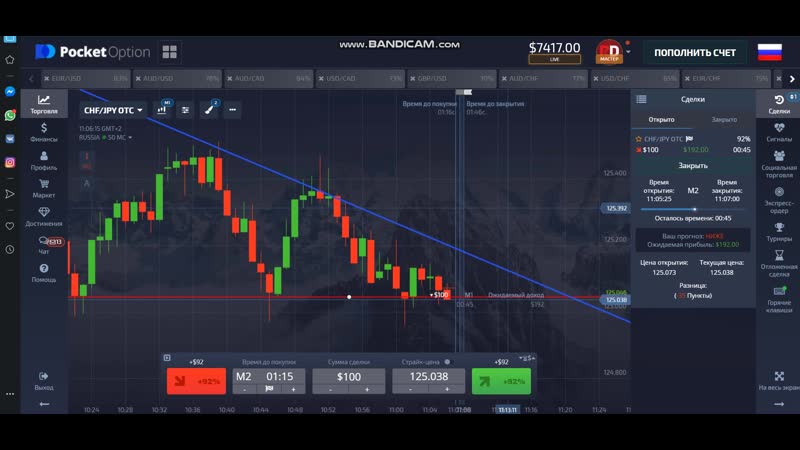800x450 pixels.
Task: Open the Финансы section in sidebar
Action: (44, 132)
